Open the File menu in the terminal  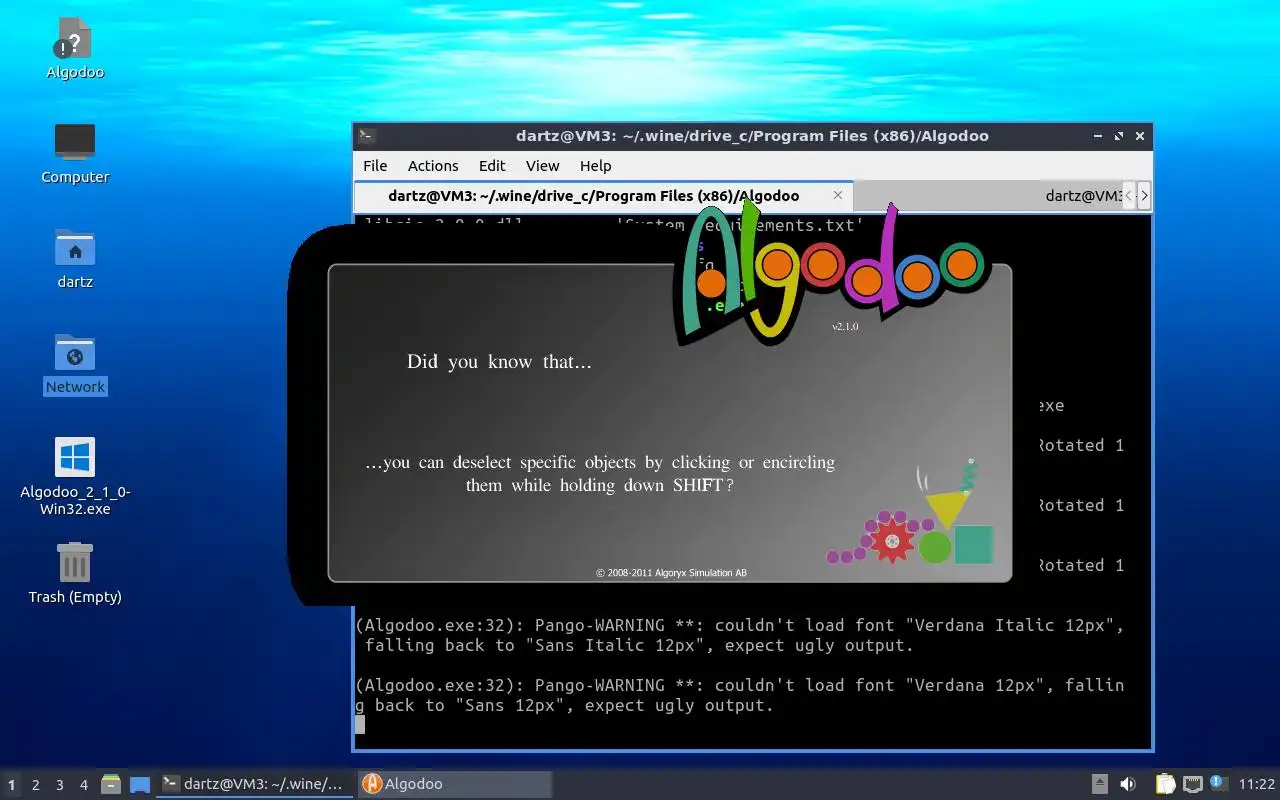point(375,166)
